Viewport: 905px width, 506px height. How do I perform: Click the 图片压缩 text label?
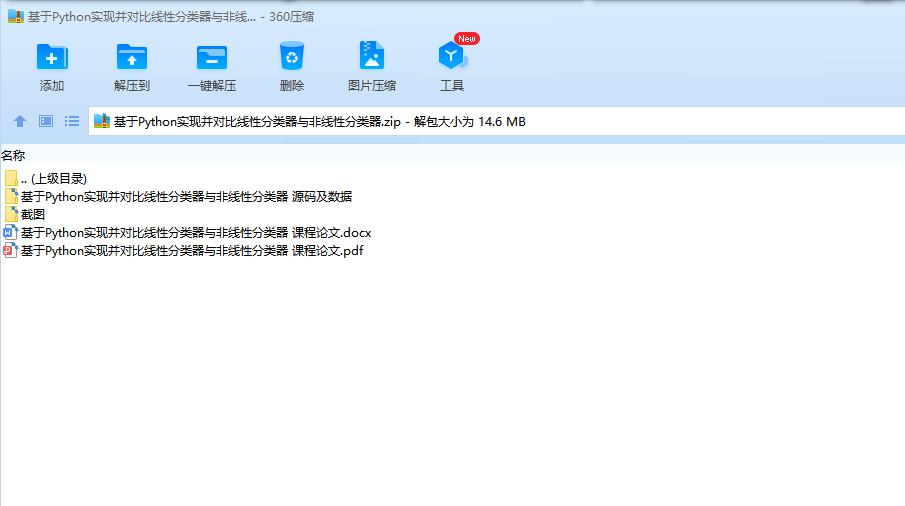(372, 86)
